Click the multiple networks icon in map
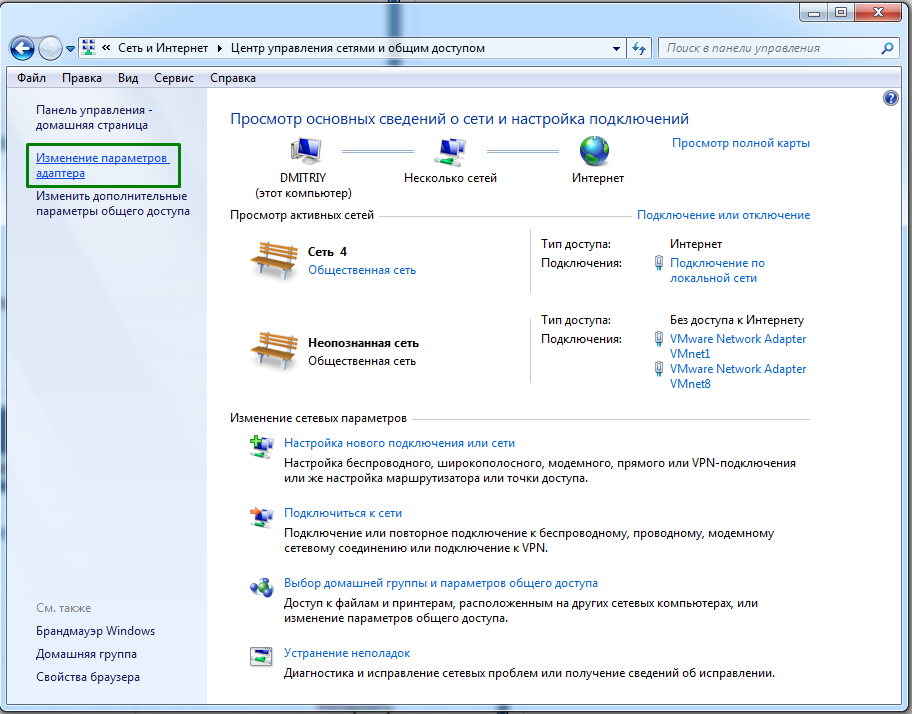 coord(450,152)
